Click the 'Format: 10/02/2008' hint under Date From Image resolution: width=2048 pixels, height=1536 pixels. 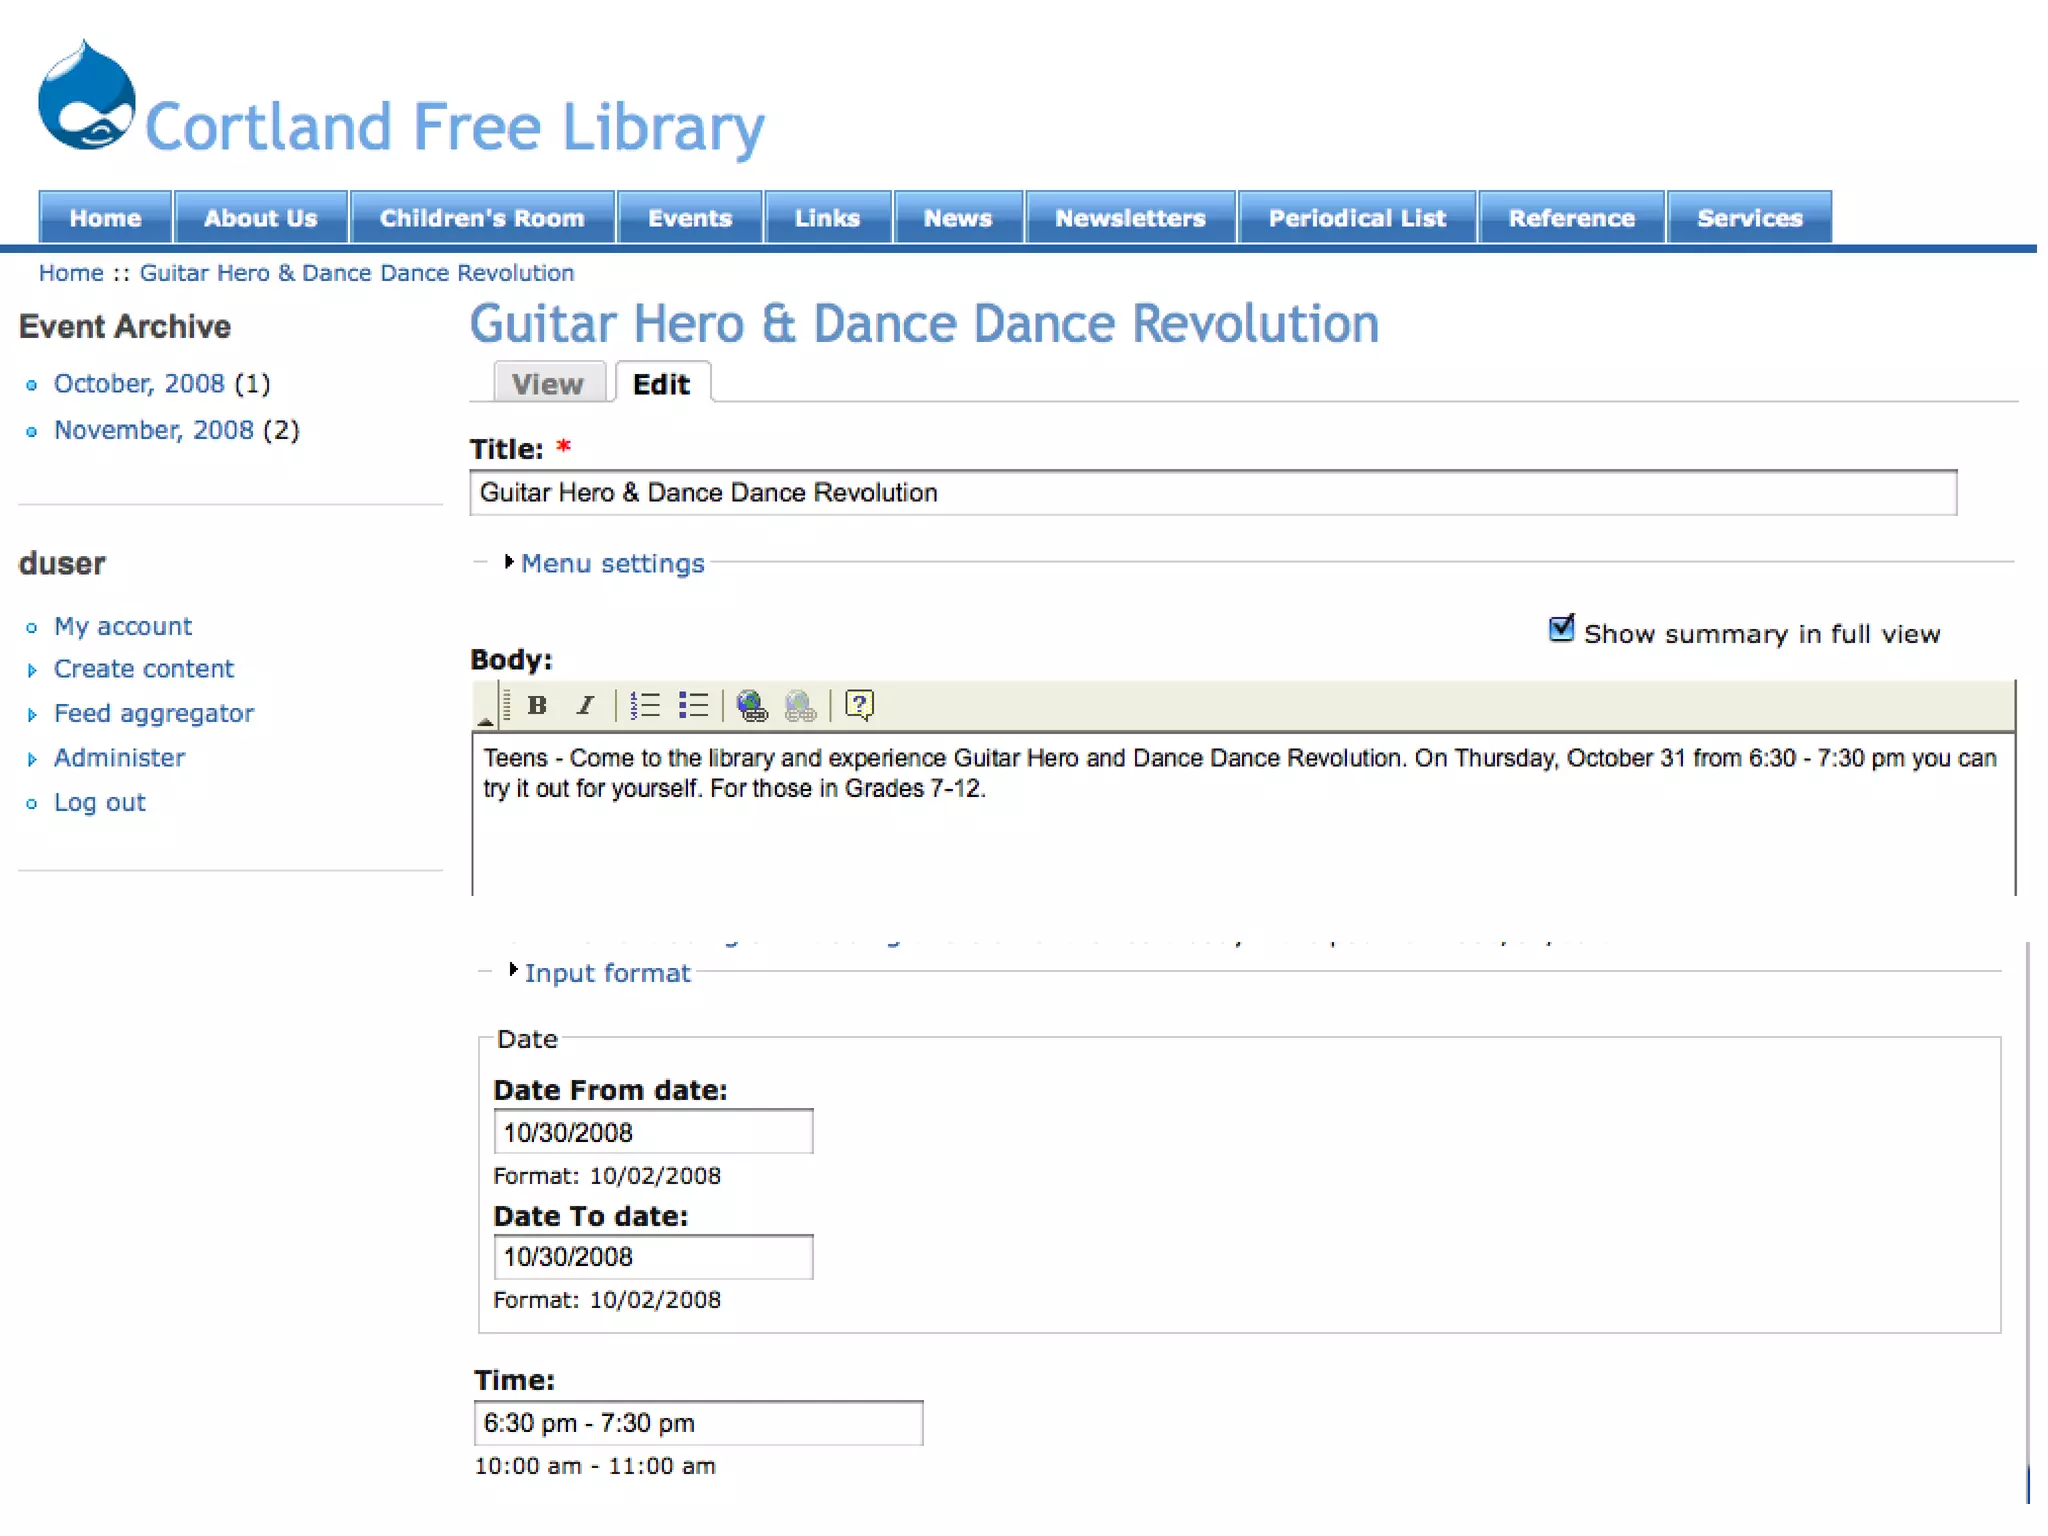pyautogui.click(x=607, y=1176)
